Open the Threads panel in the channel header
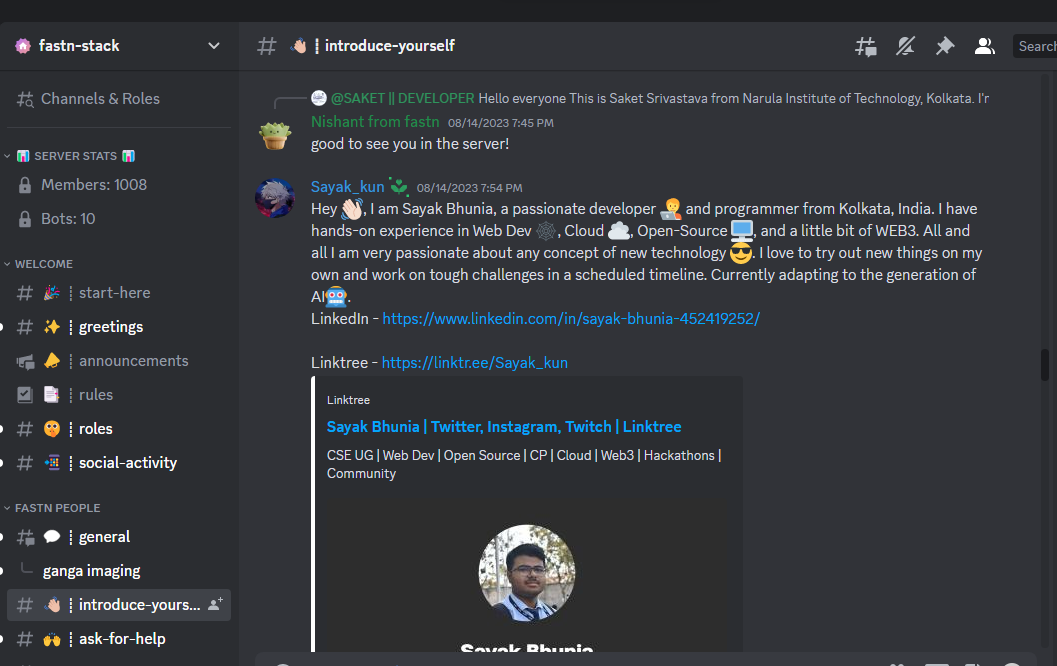Viewport: 1057px width, 666px height. (x=866, y=46)
